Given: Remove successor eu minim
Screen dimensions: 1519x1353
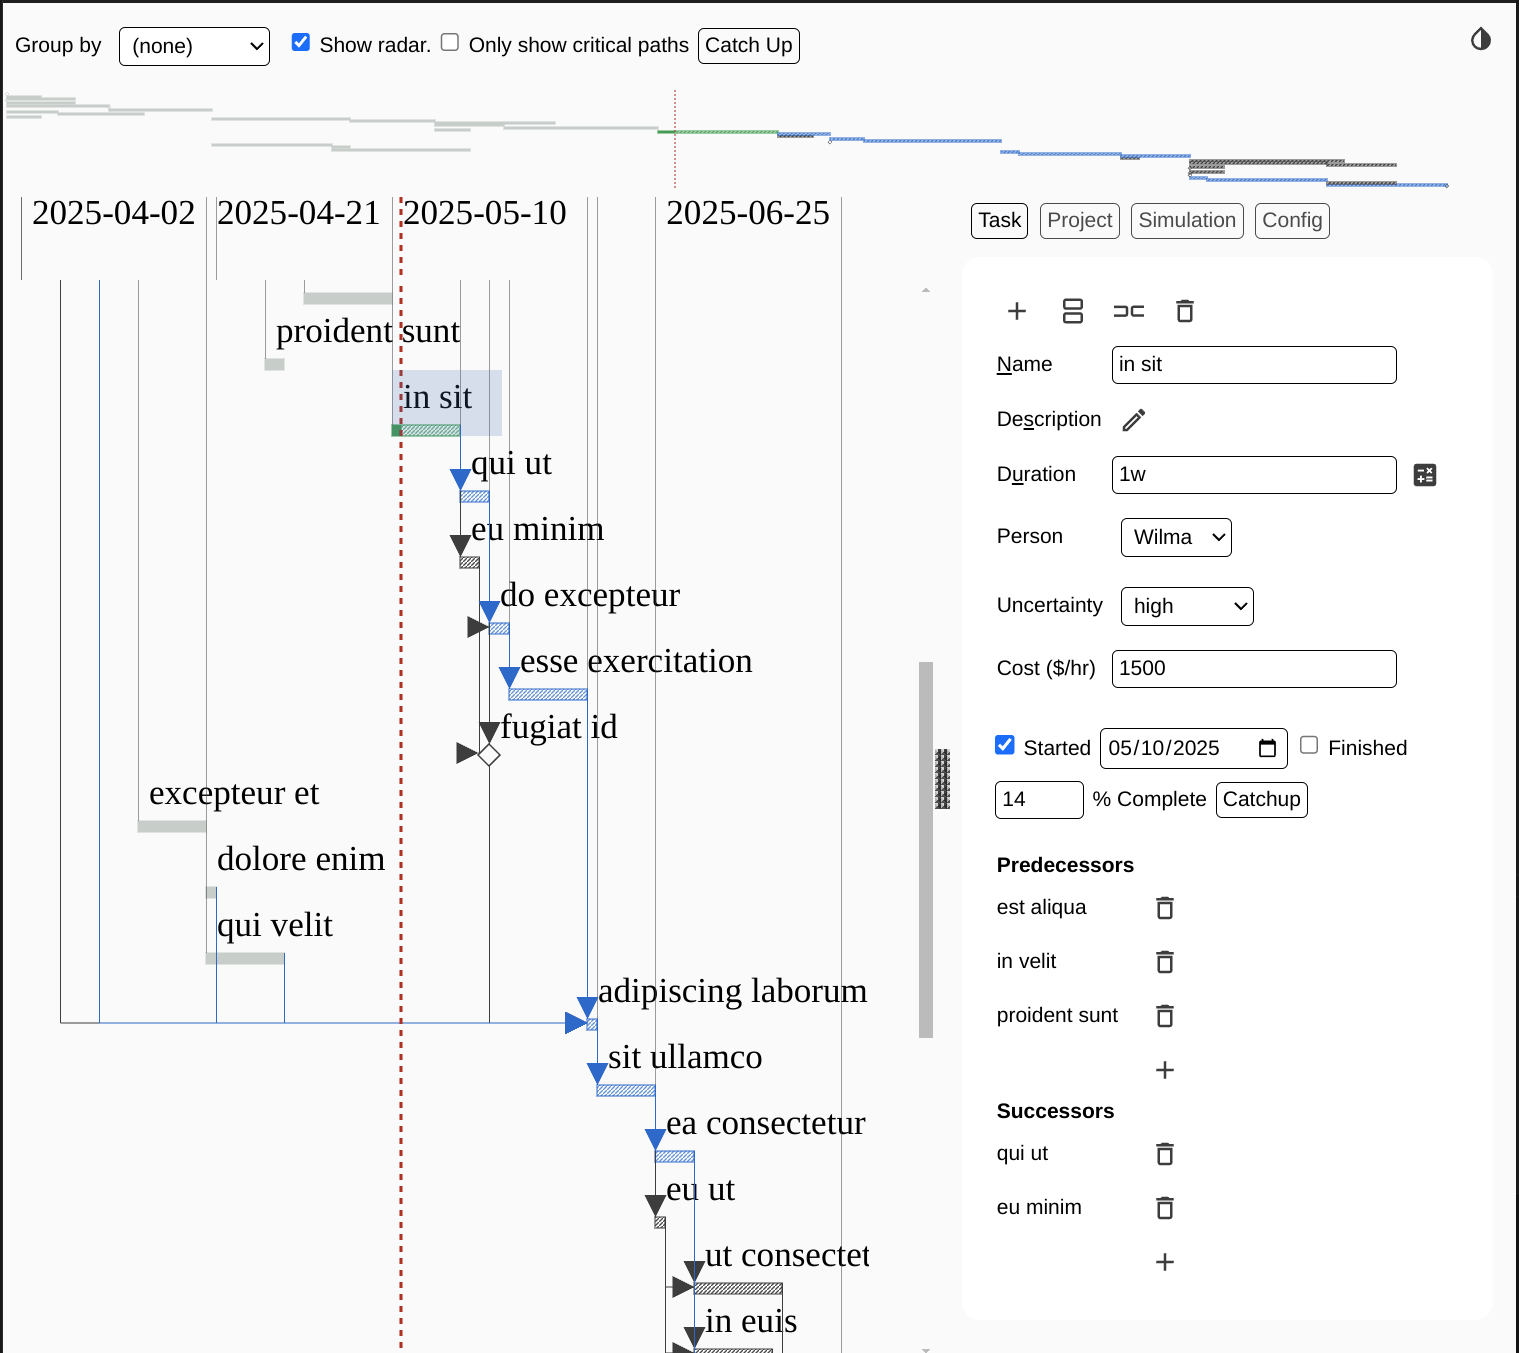Looking at the screenshot, I should [1165, 1208].
